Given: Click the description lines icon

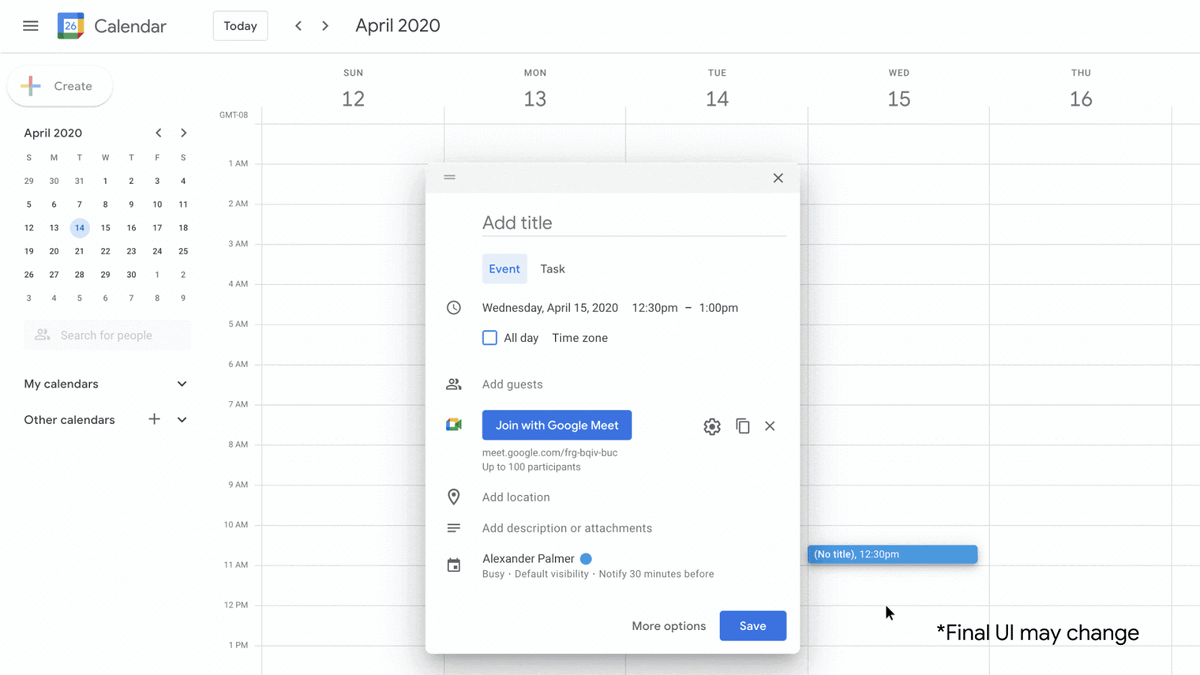Looking at the screenshot, I should coord(454,528).
